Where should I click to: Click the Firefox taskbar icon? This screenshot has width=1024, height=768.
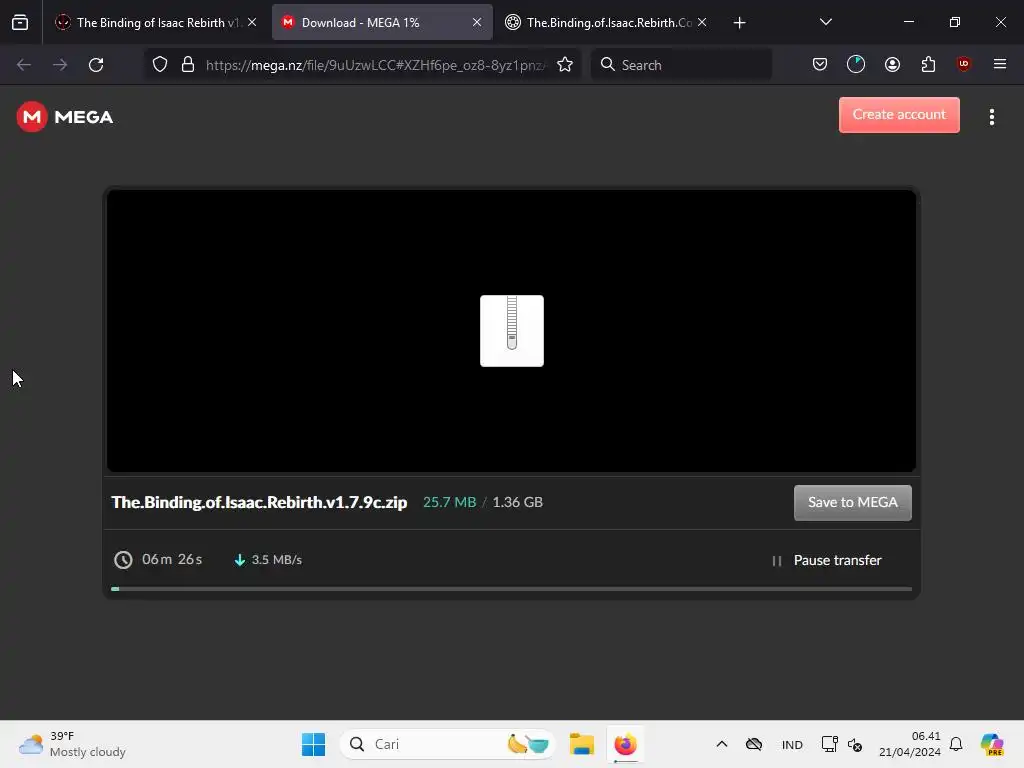[x=625, y=744]
